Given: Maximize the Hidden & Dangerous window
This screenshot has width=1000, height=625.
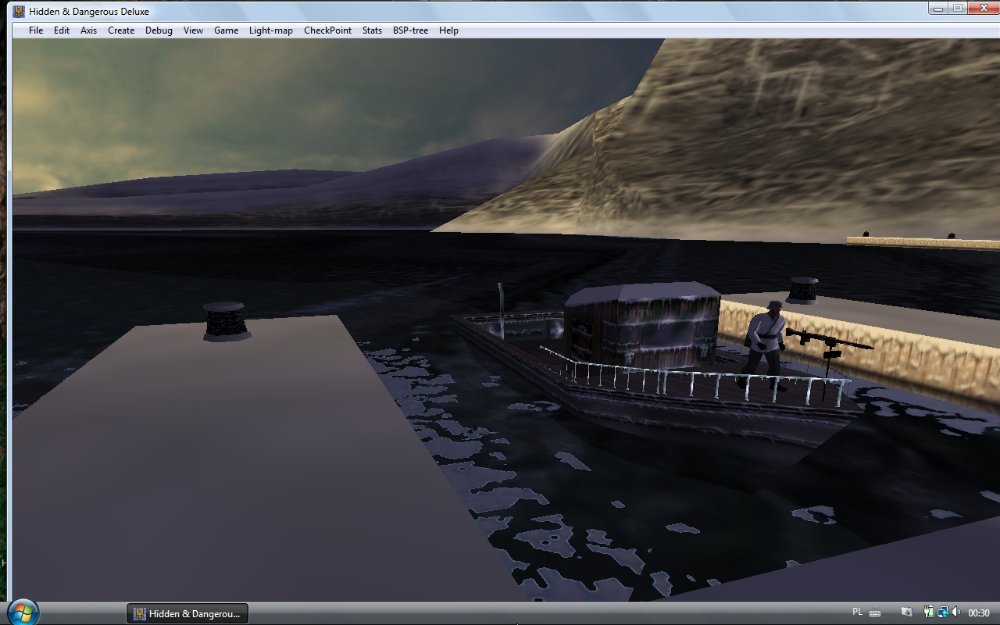Looking at the screenshot, I should (x=957, y=8).
